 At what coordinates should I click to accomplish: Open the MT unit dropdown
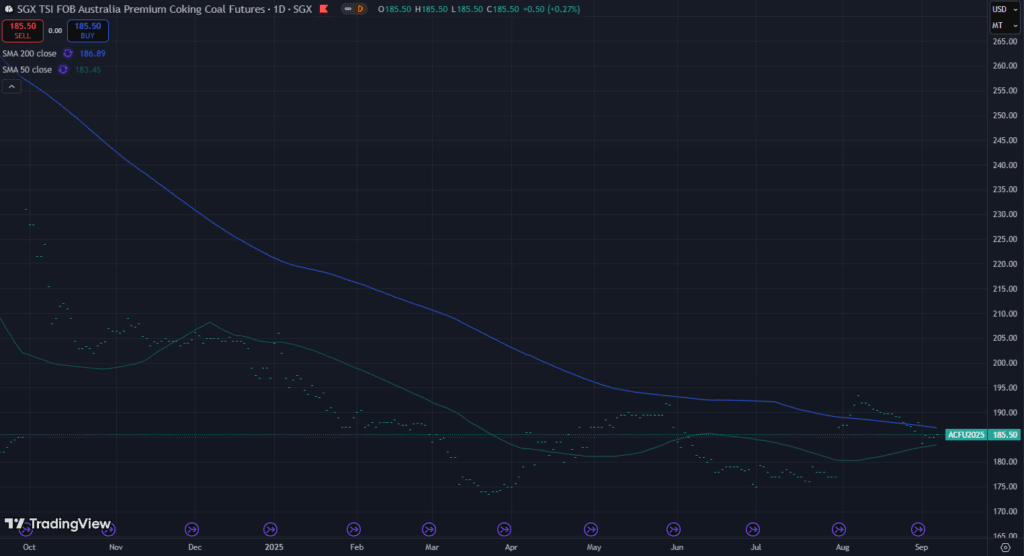tap(998, 24)
